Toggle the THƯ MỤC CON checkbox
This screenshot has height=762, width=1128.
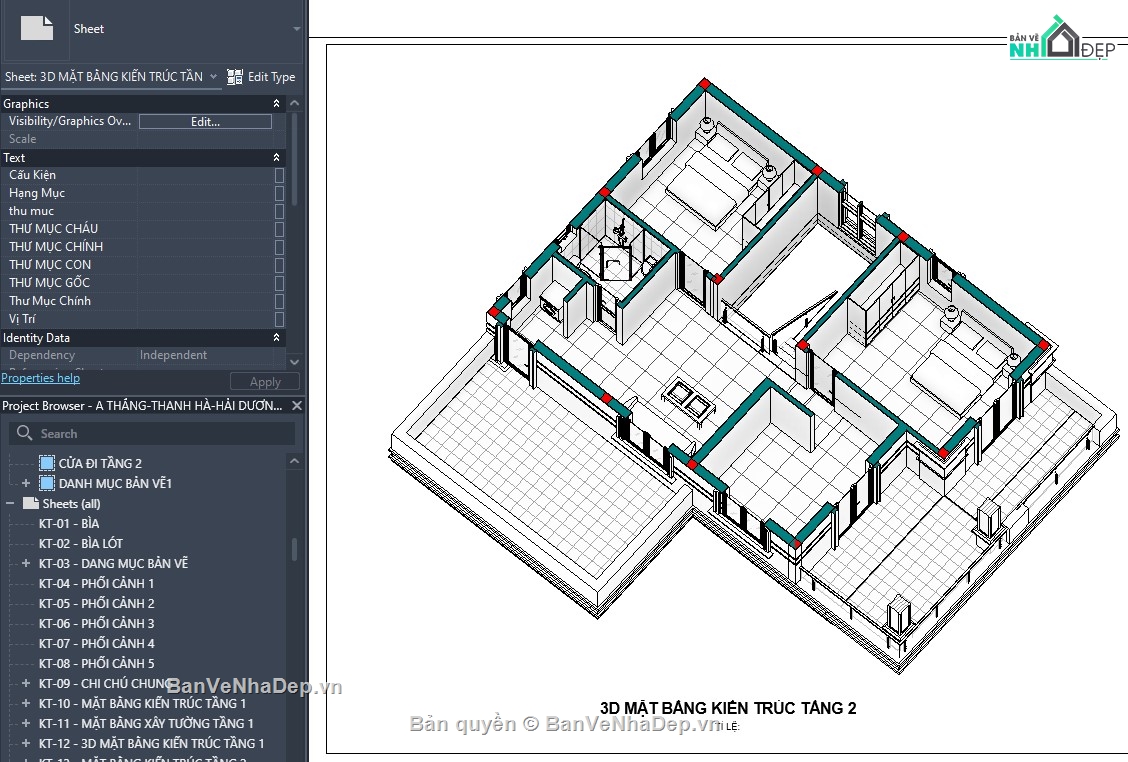pyautogui.click(x=279, y=265)
